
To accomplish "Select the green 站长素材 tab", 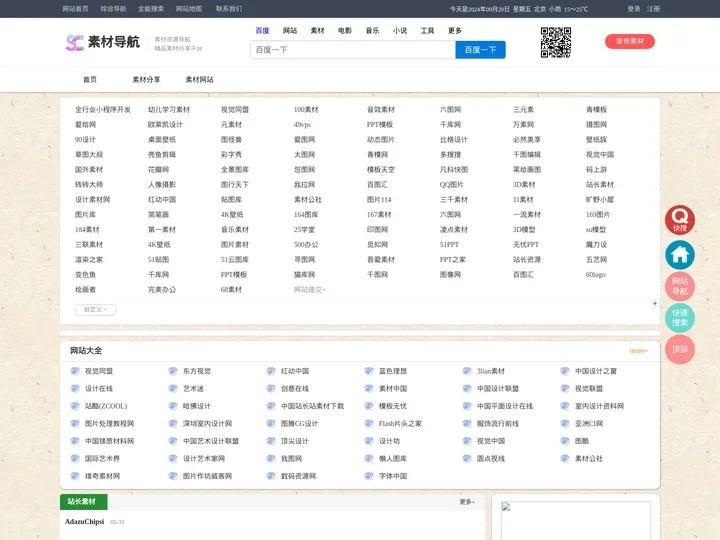I will (x=84, y=502).
